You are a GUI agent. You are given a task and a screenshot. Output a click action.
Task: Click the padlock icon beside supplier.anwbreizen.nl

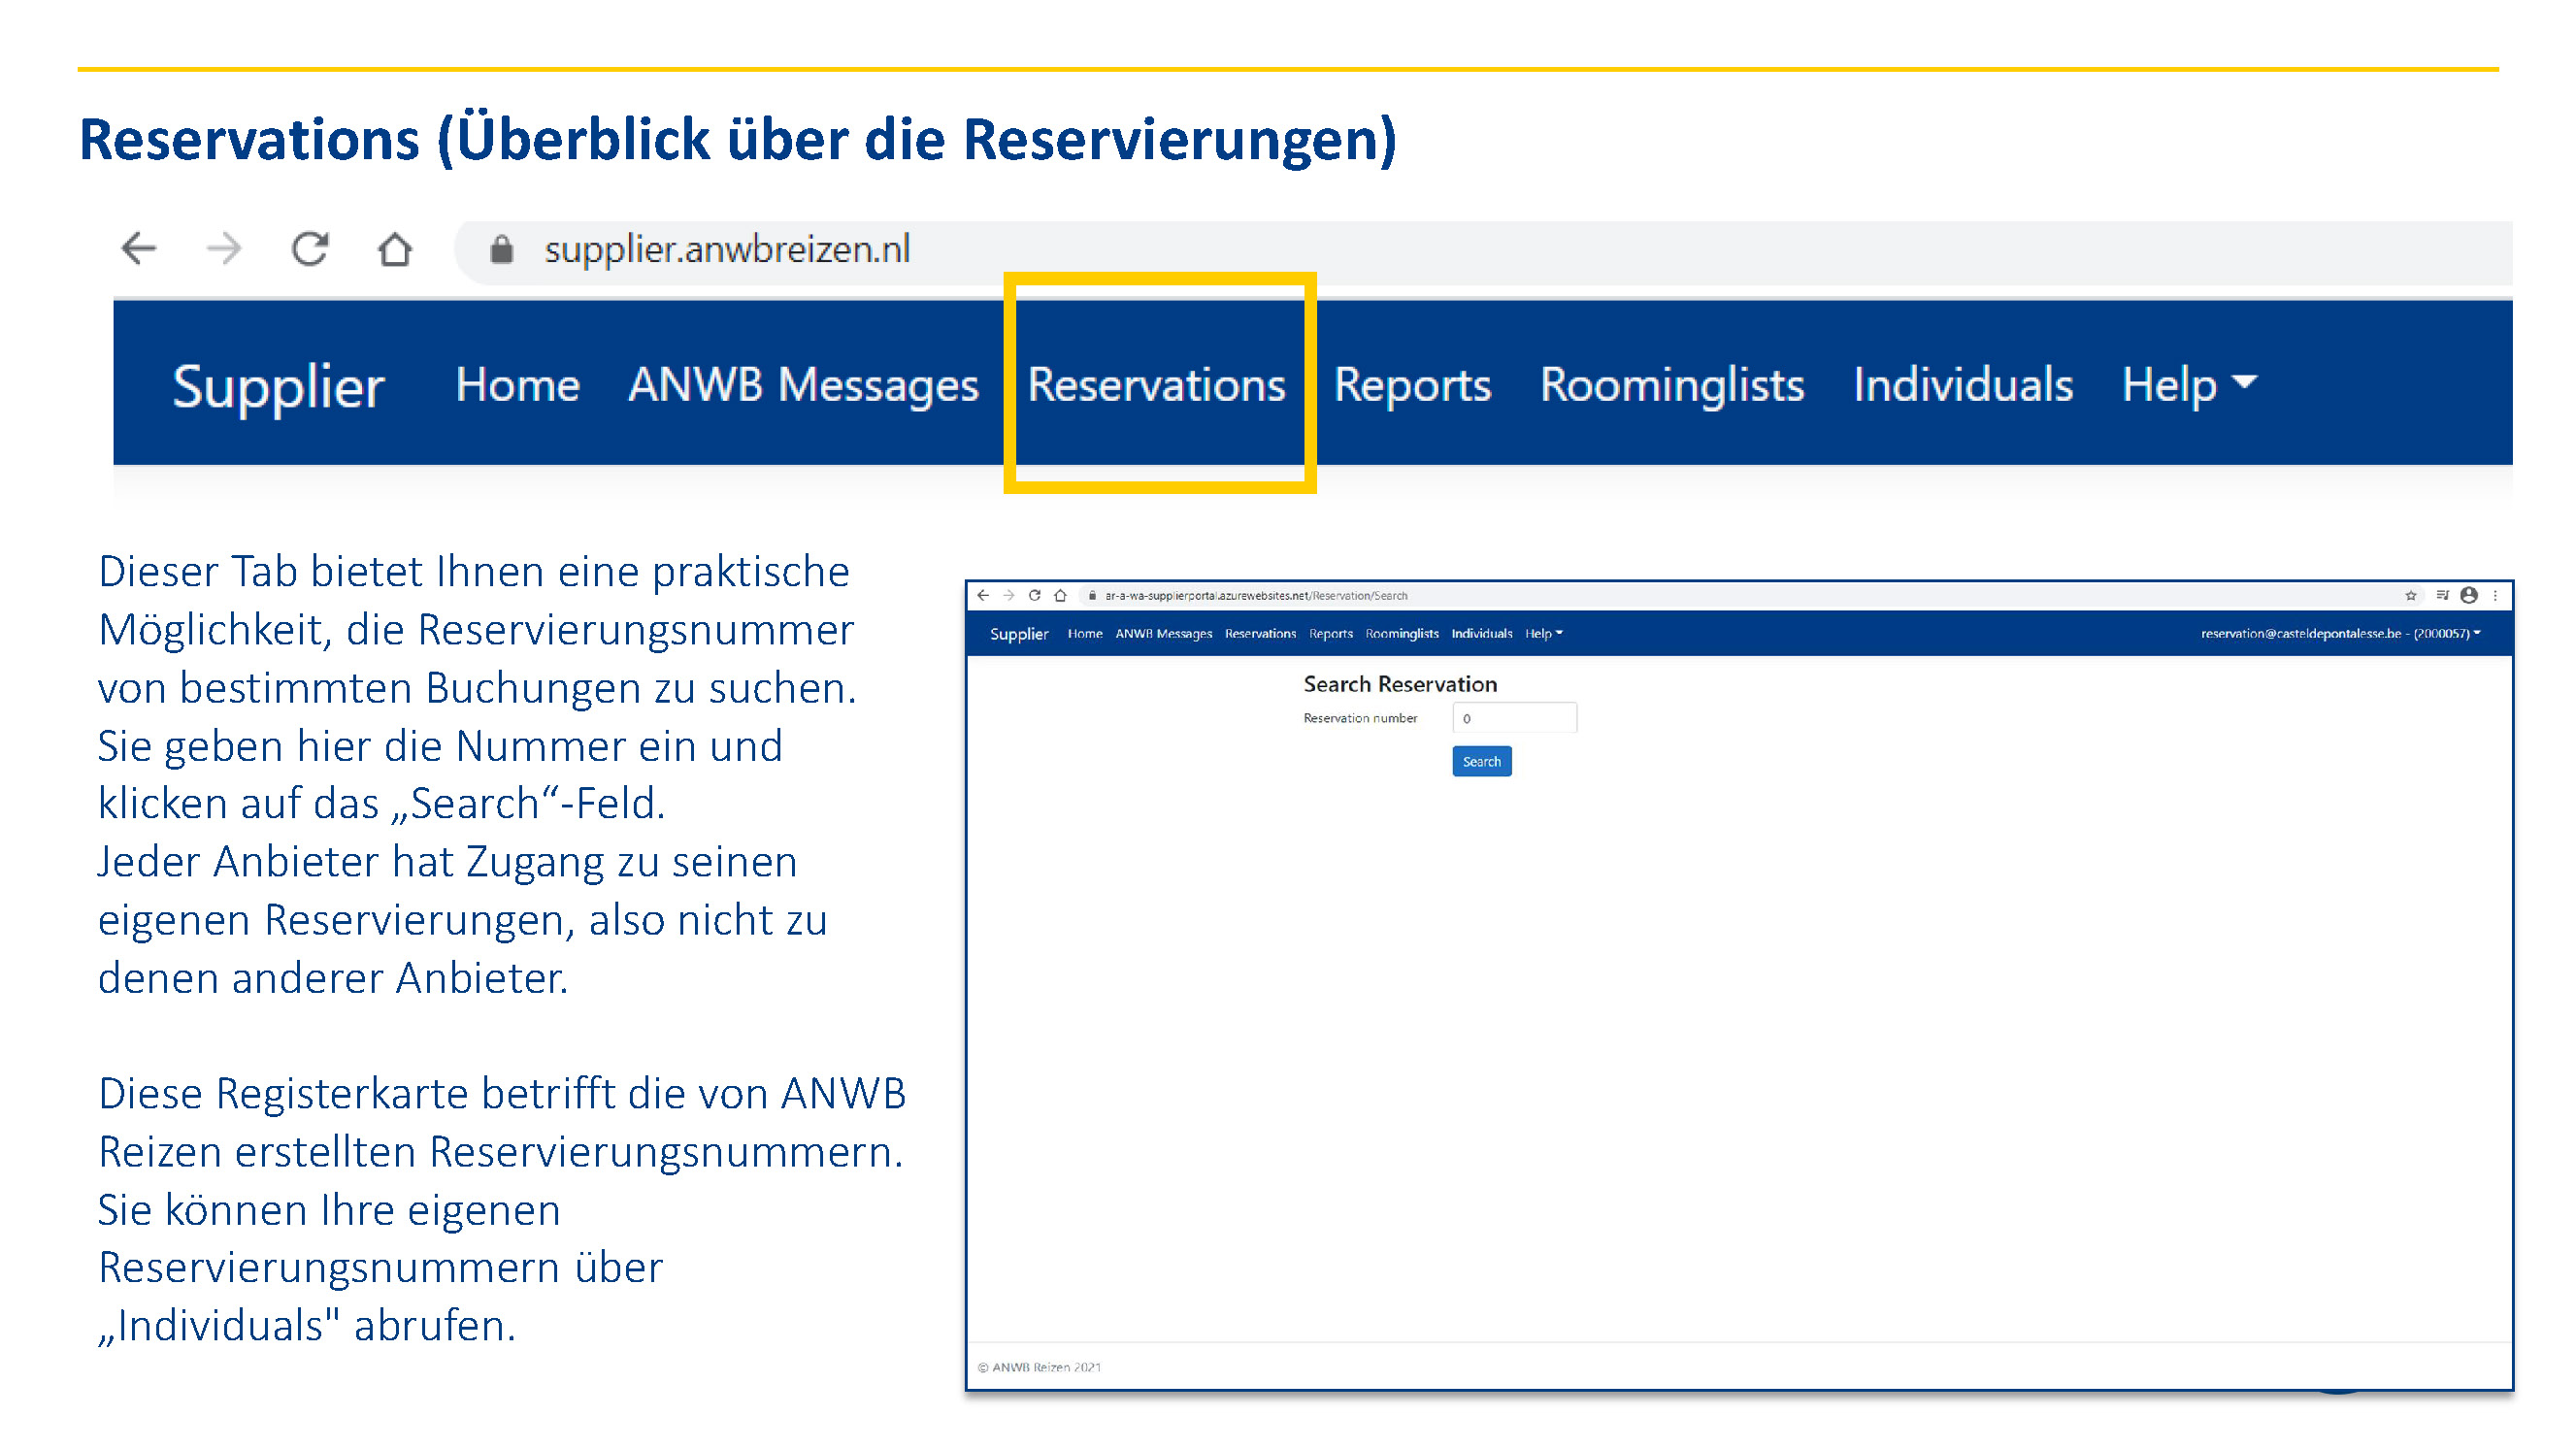(502, 249)
